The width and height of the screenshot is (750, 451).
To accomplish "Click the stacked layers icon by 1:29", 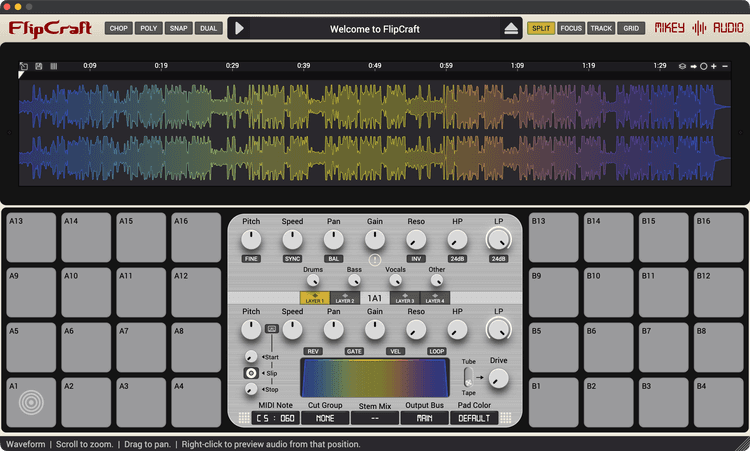I will pyautogui.click(x=683, y=66).
